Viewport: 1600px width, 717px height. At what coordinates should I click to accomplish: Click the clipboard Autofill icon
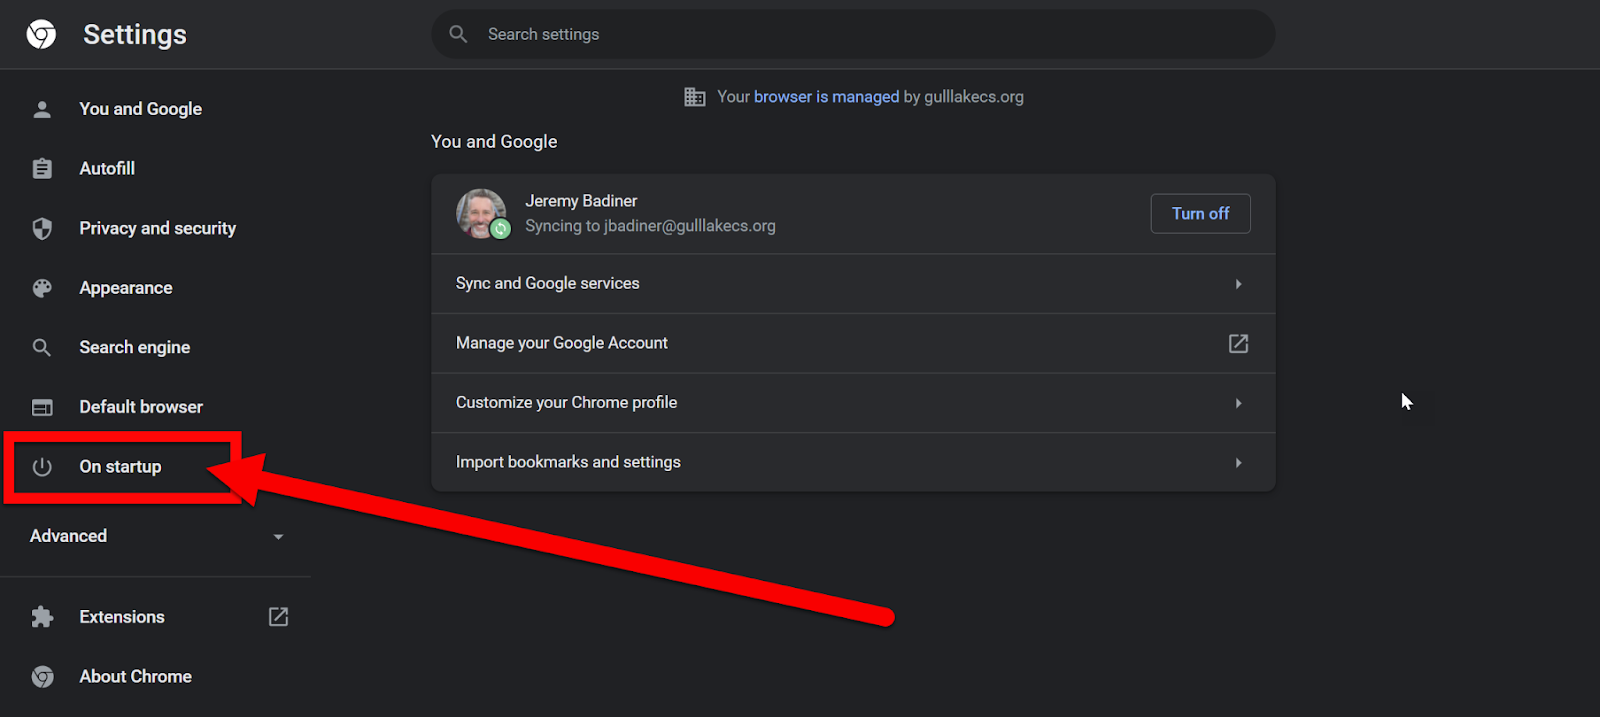tap(42, 168)
